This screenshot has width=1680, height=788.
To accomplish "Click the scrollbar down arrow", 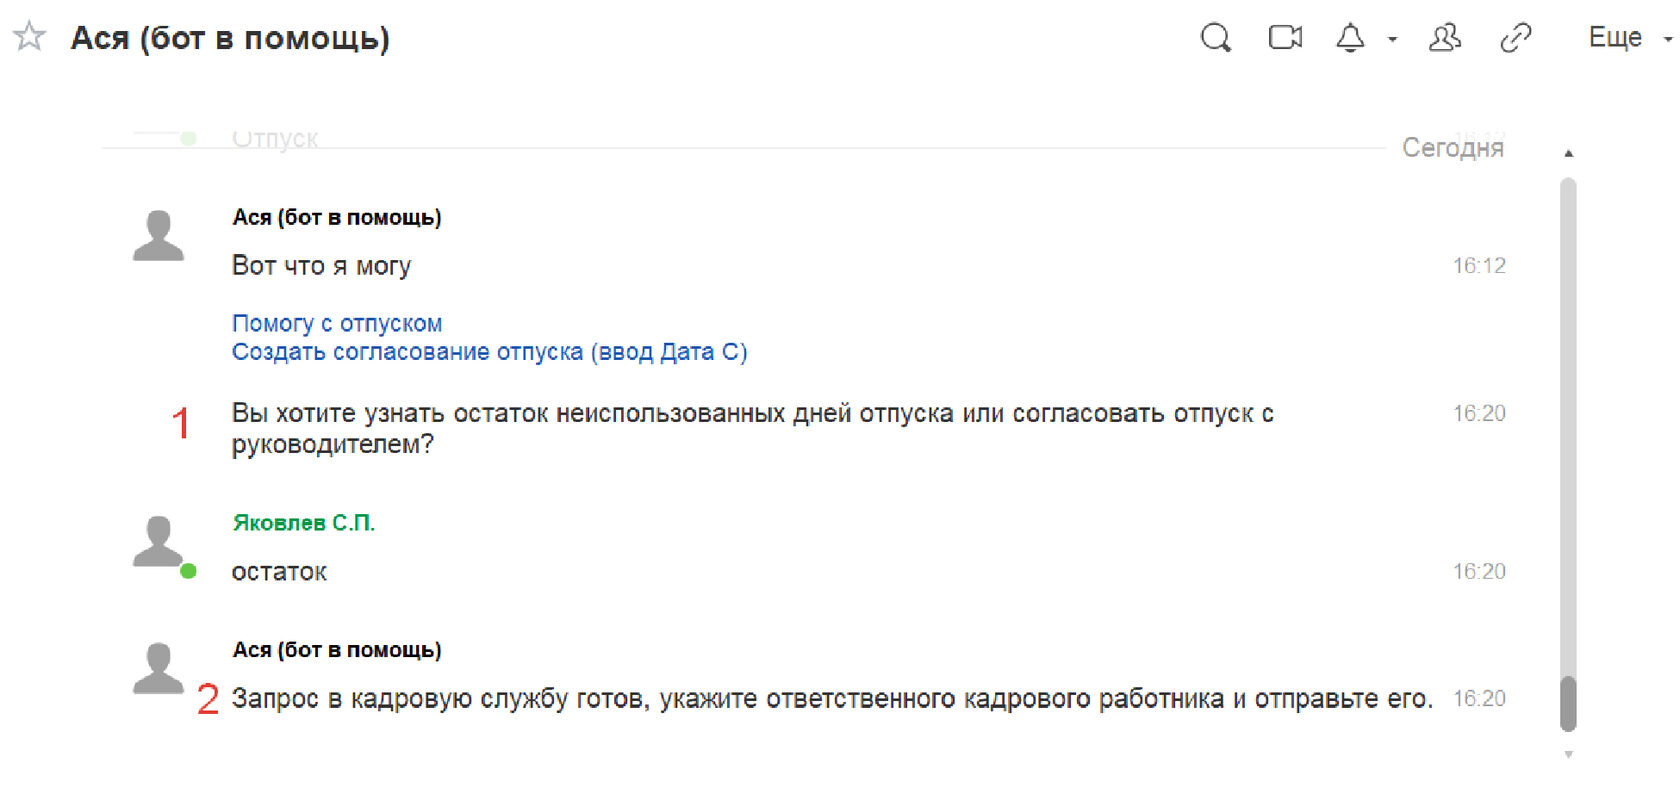I will (x=1568, y=755).
